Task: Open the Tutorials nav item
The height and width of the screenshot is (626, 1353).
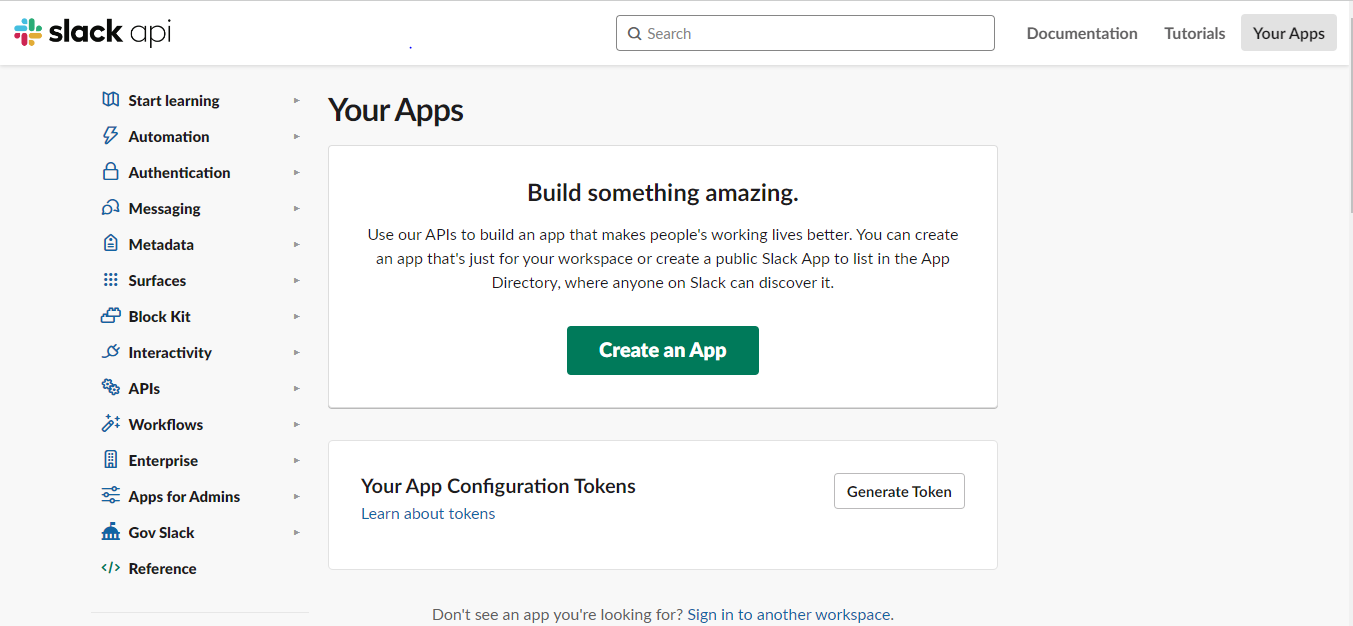Action: pyautogui.click(x=1194, y=33)
